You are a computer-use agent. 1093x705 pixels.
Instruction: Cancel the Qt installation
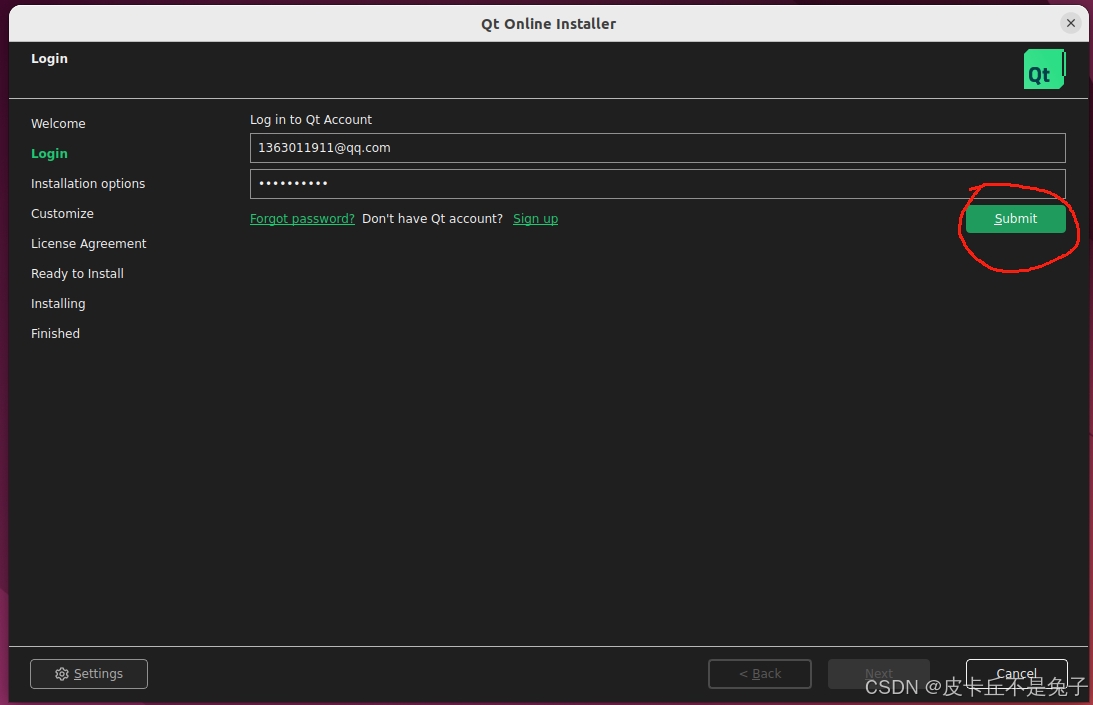coord(1016,674)
